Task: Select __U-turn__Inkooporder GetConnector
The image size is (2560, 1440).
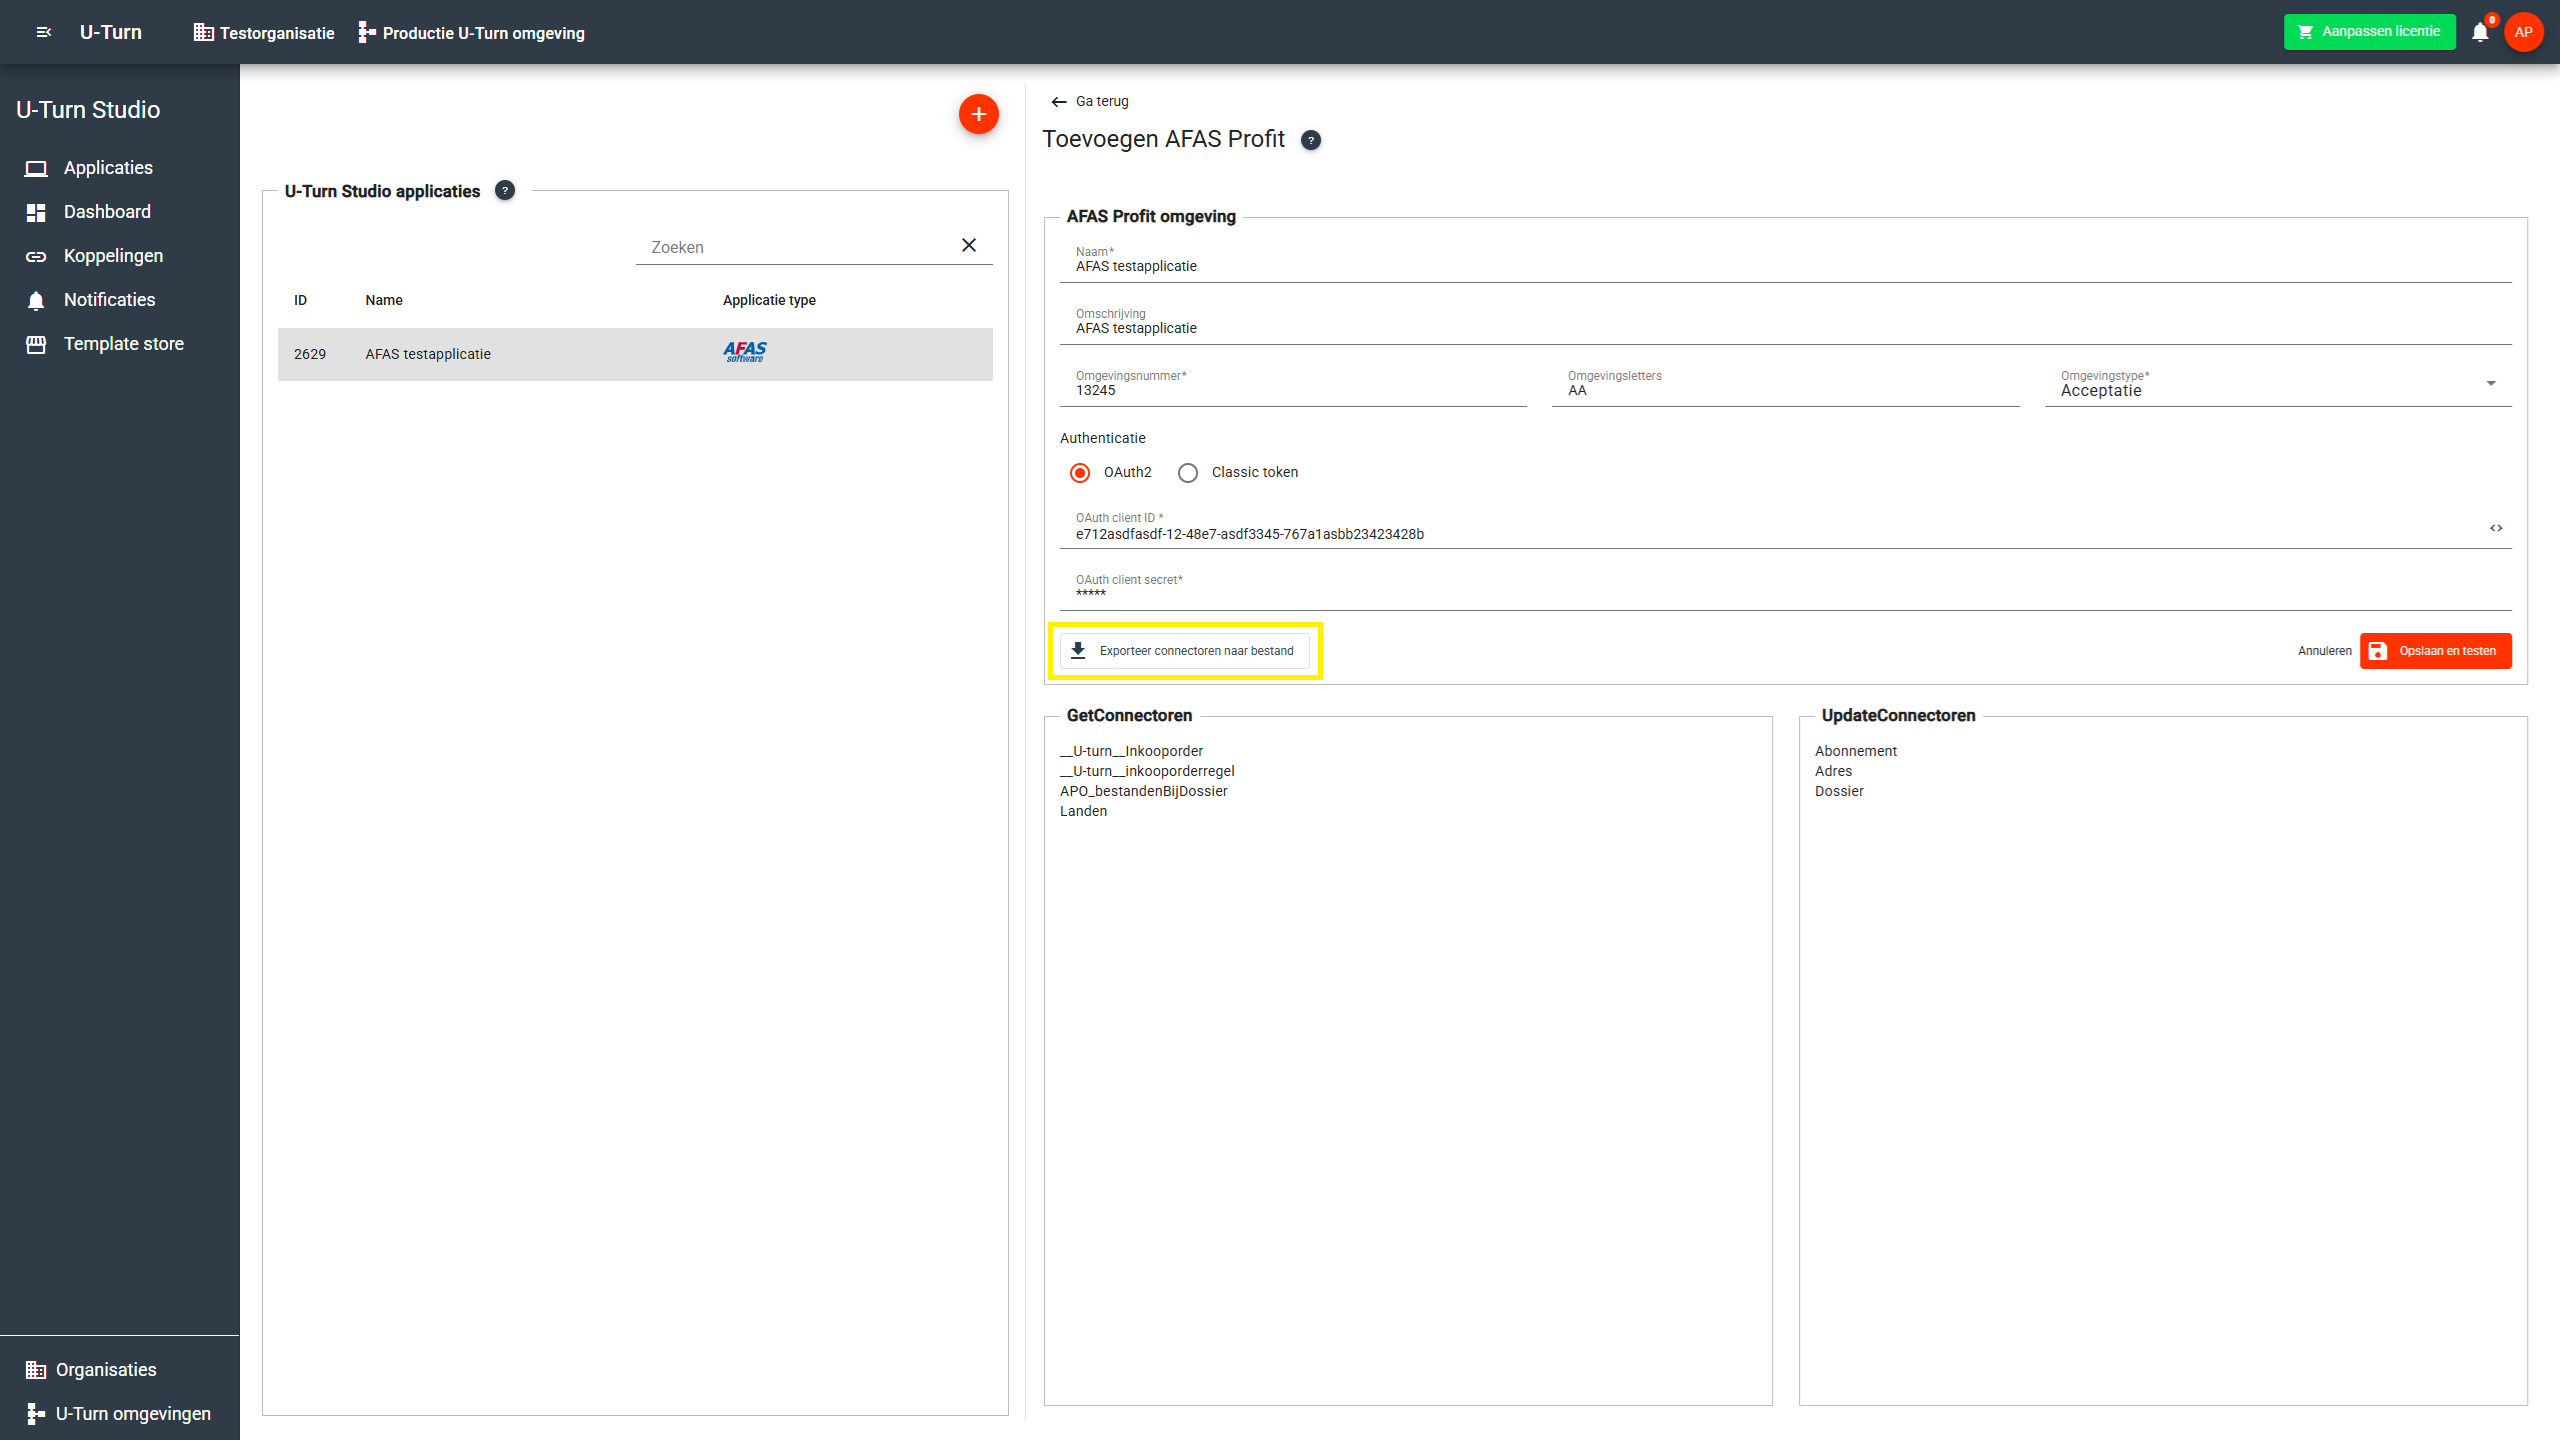Action: pyautogui.click(x=1131, y=751)
